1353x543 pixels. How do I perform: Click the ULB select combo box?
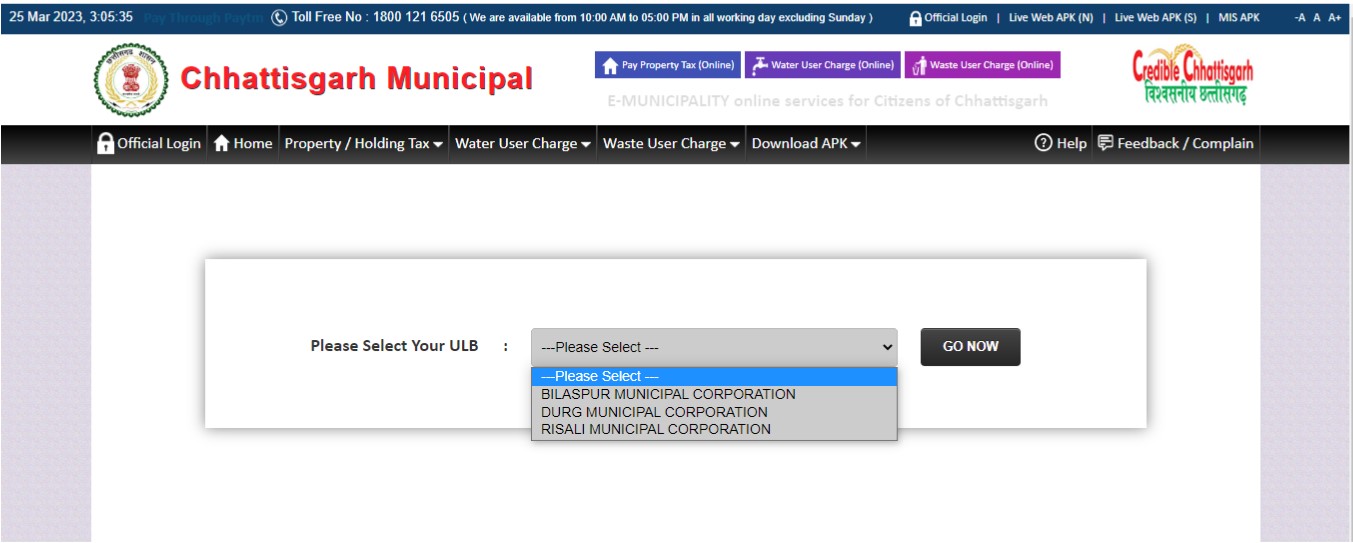click(x=714, y=347)
